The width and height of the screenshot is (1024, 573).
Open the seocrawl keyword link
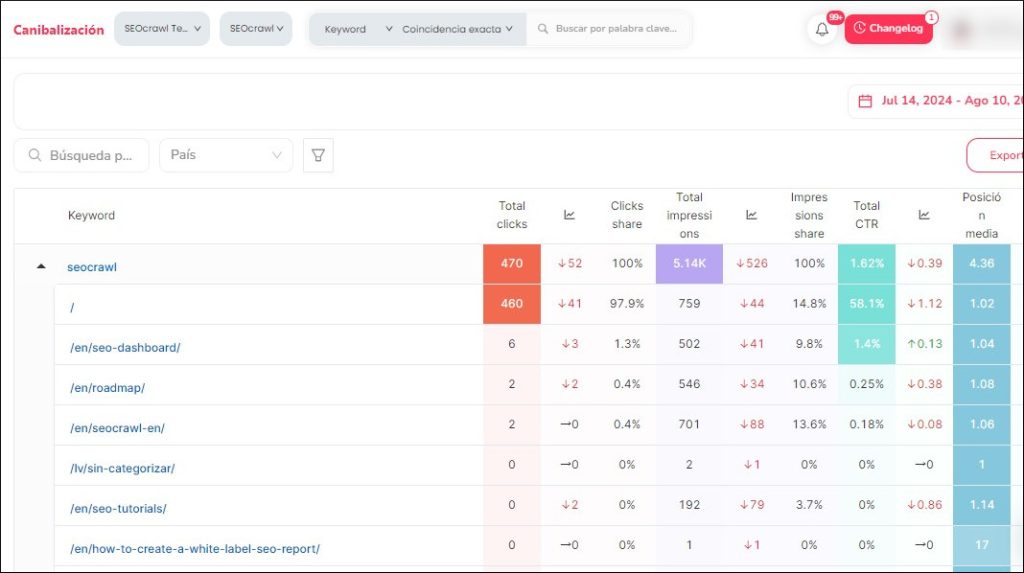pyautogui.click(x=92, y=267)
